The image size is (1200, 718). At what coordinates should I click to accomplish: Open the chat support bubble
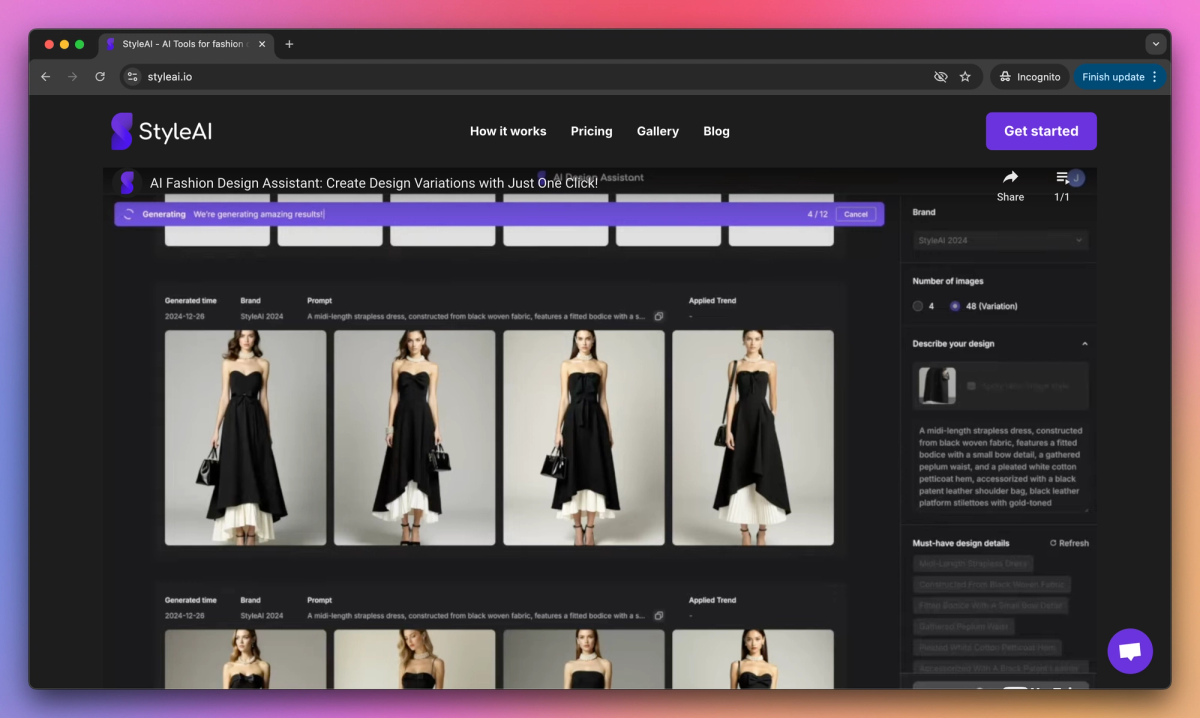pos(1130,652)
